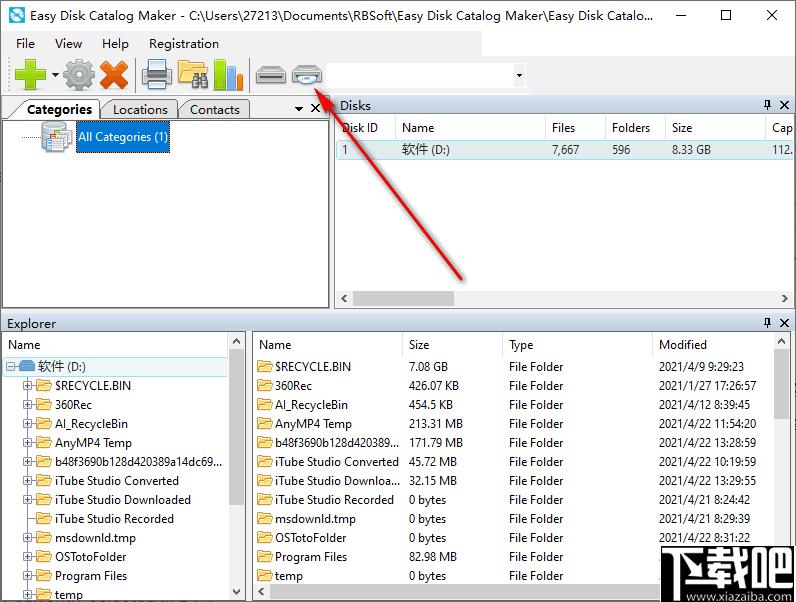
Task: Select OSTotoFolder row in file list
Action: pos(513,538)
